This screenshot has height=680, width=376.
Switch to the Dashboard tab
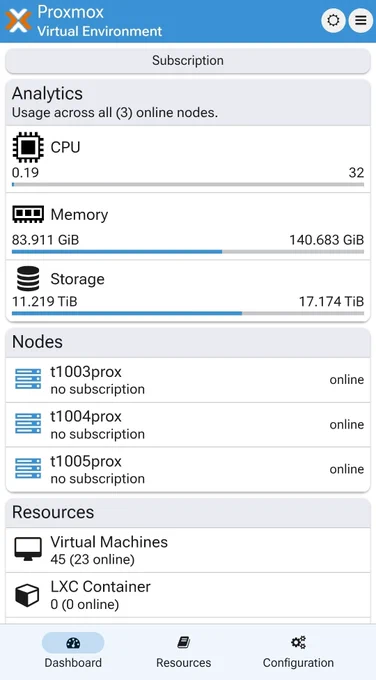click(73, 651)
